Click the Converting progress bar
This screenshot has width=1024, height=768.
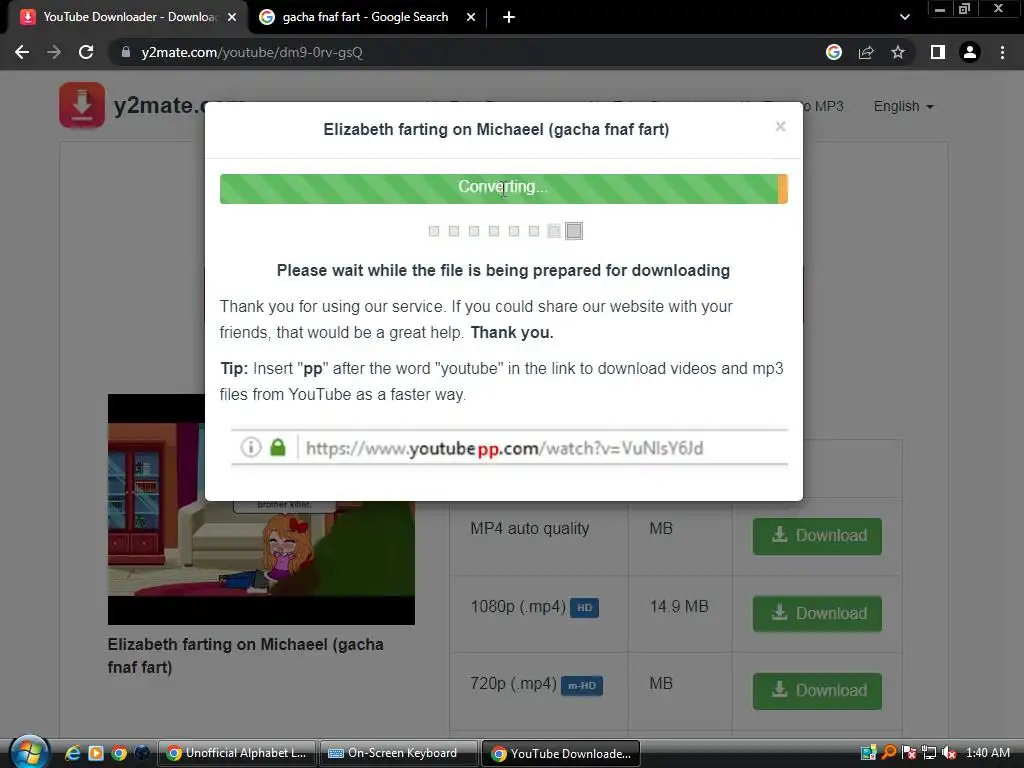[x=504, y=189]
